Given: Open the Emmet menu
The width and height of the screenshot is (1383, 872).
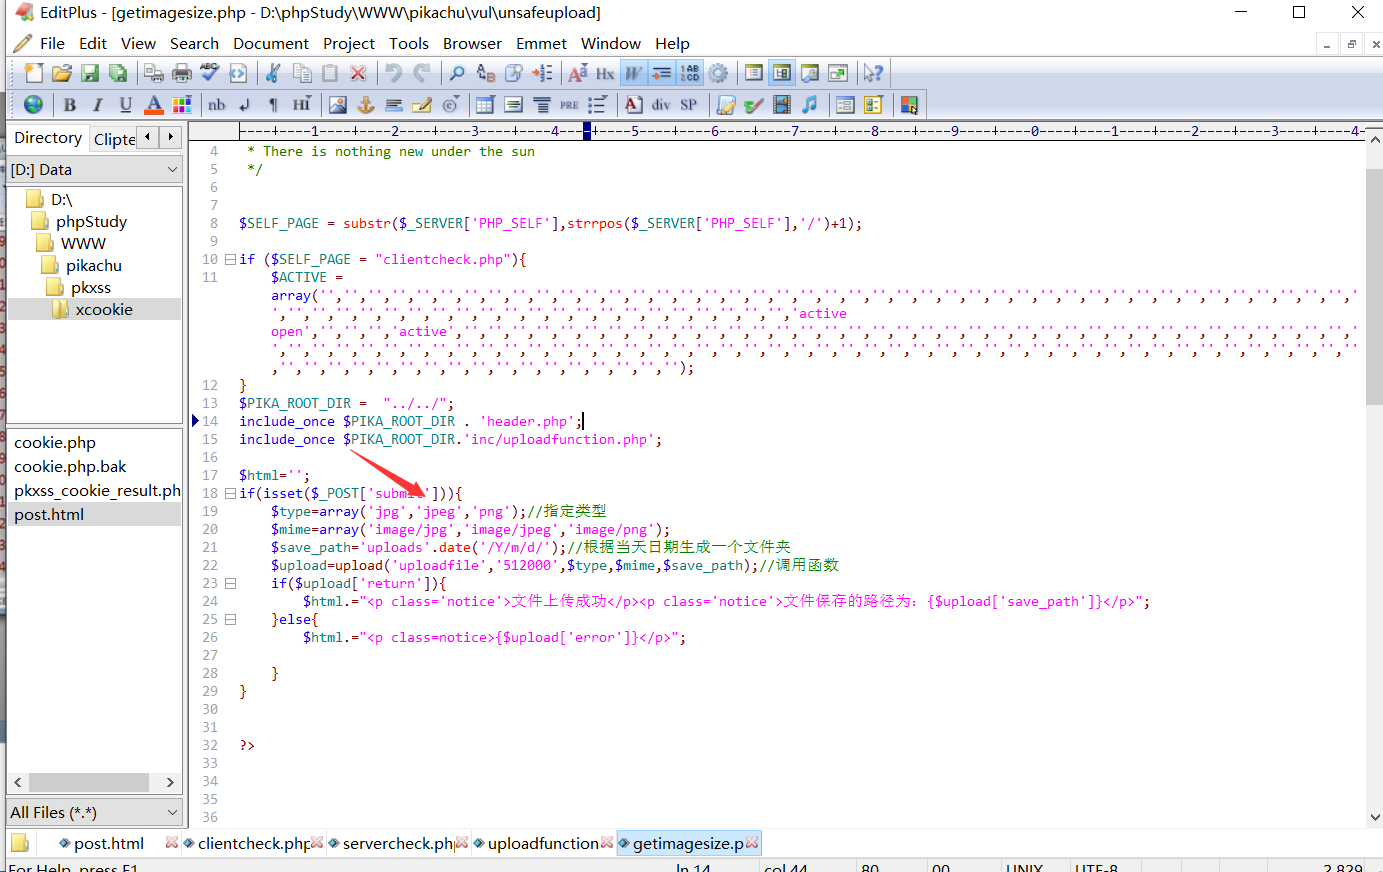Looking at the screenshot, I should pyautogui.click(x=541, y=44).
